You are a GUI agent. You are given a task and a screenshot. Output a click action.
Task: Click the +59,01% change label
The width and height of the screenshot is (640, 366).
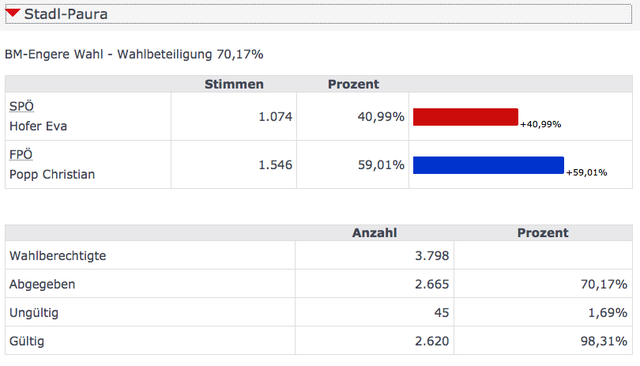[x=586, y=173]
